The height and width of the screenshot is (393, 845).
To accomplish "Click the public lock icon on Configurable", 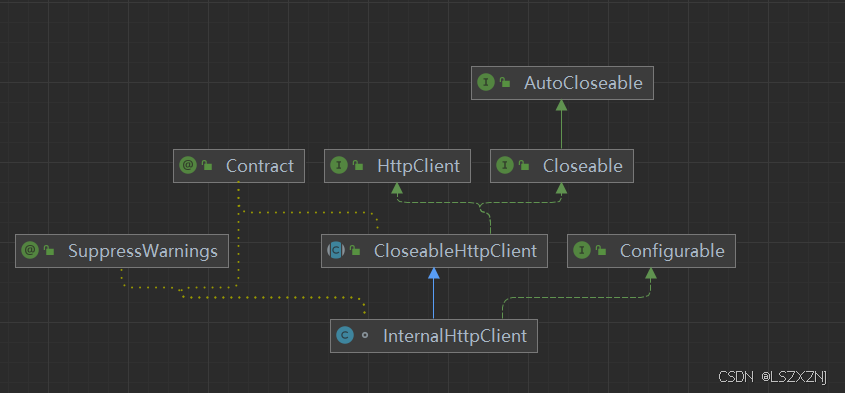I will tap(600, 250).
